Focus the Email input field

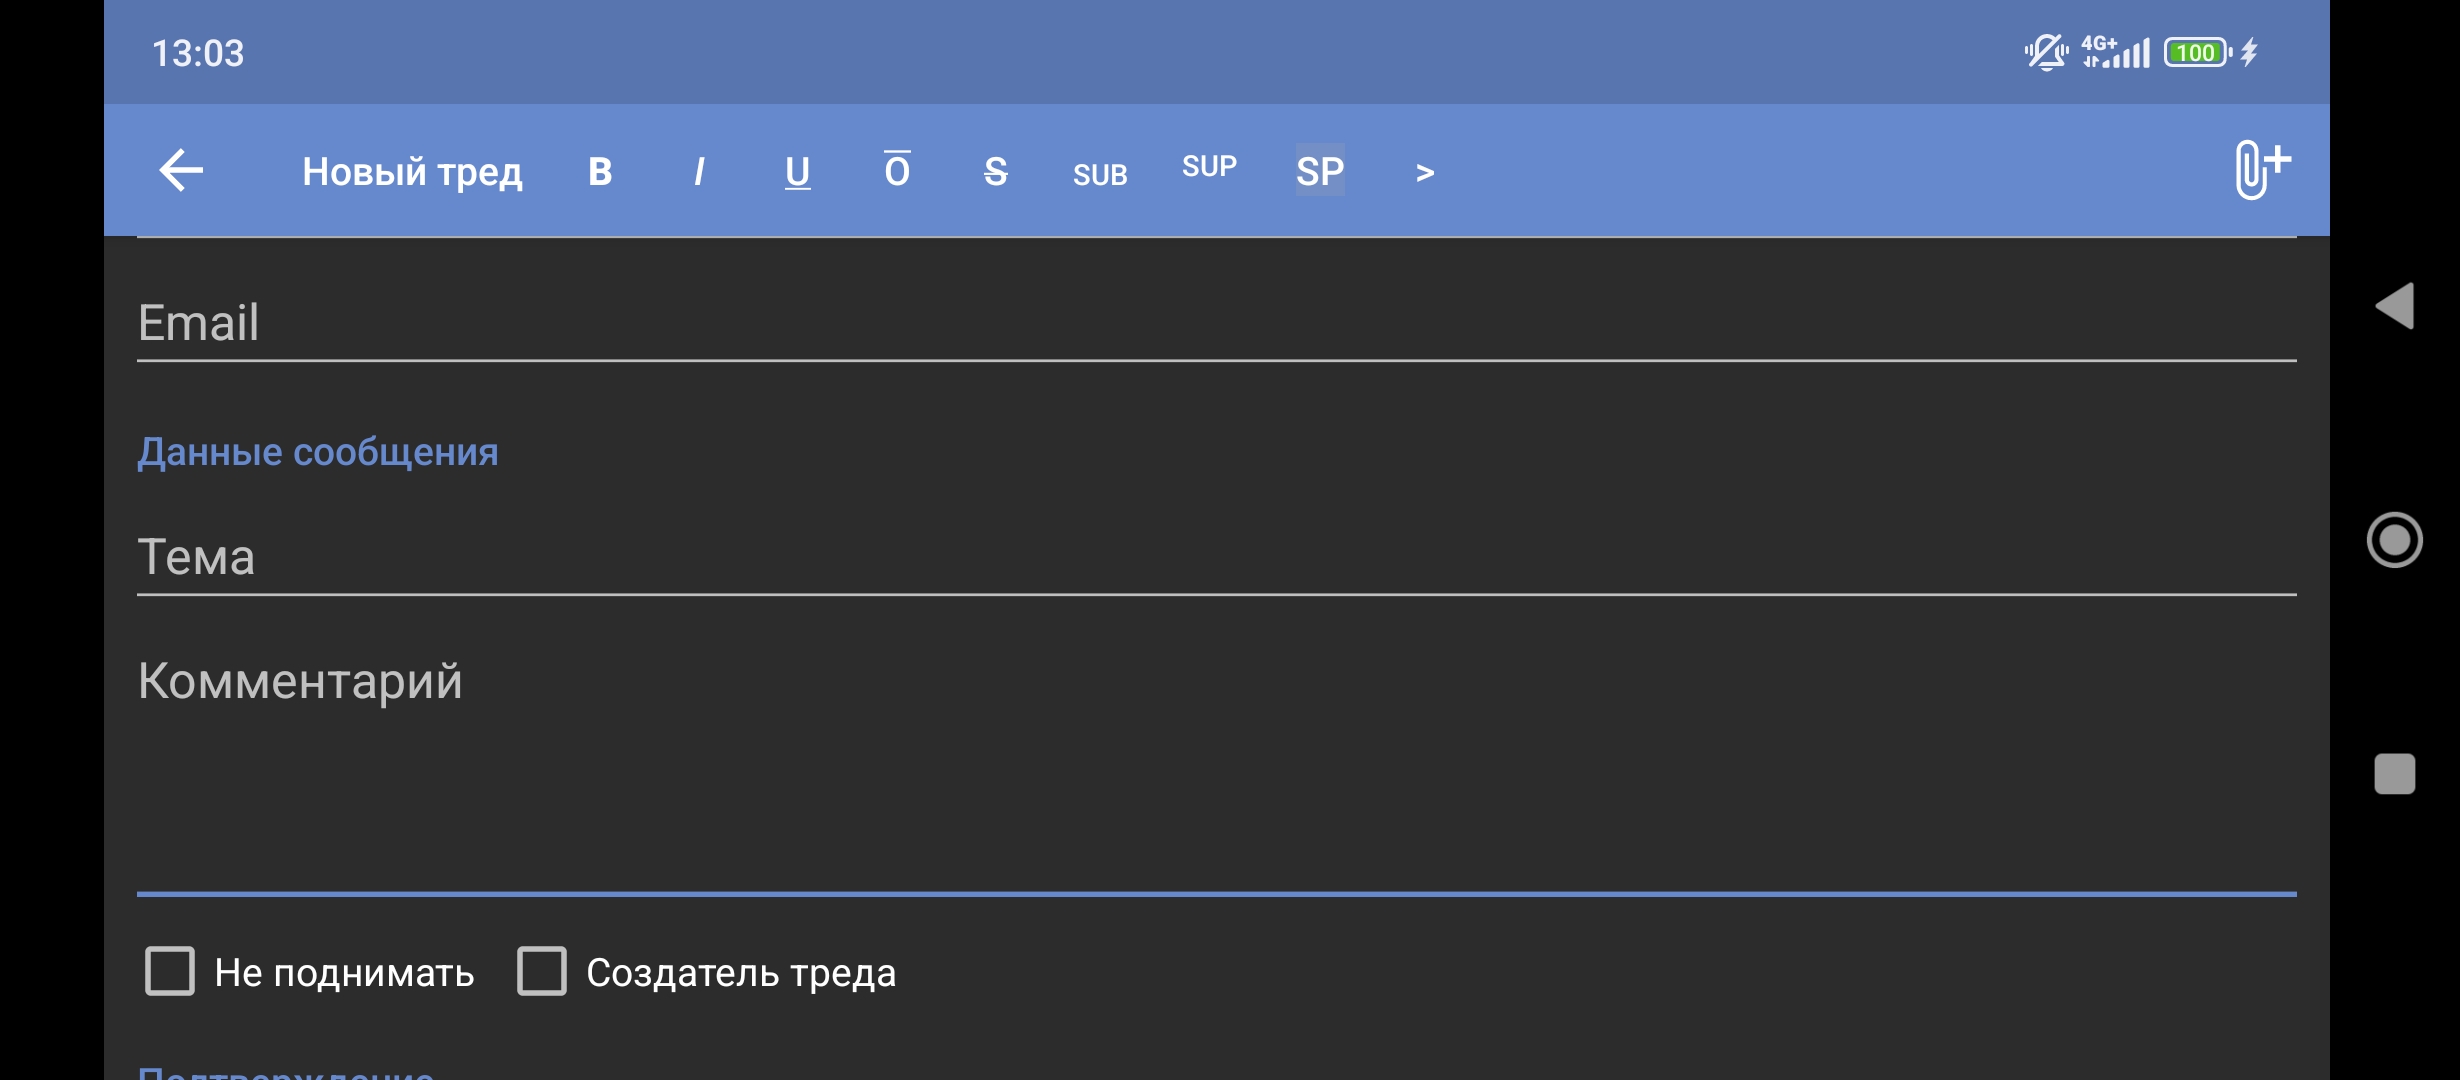point(1216,322)
